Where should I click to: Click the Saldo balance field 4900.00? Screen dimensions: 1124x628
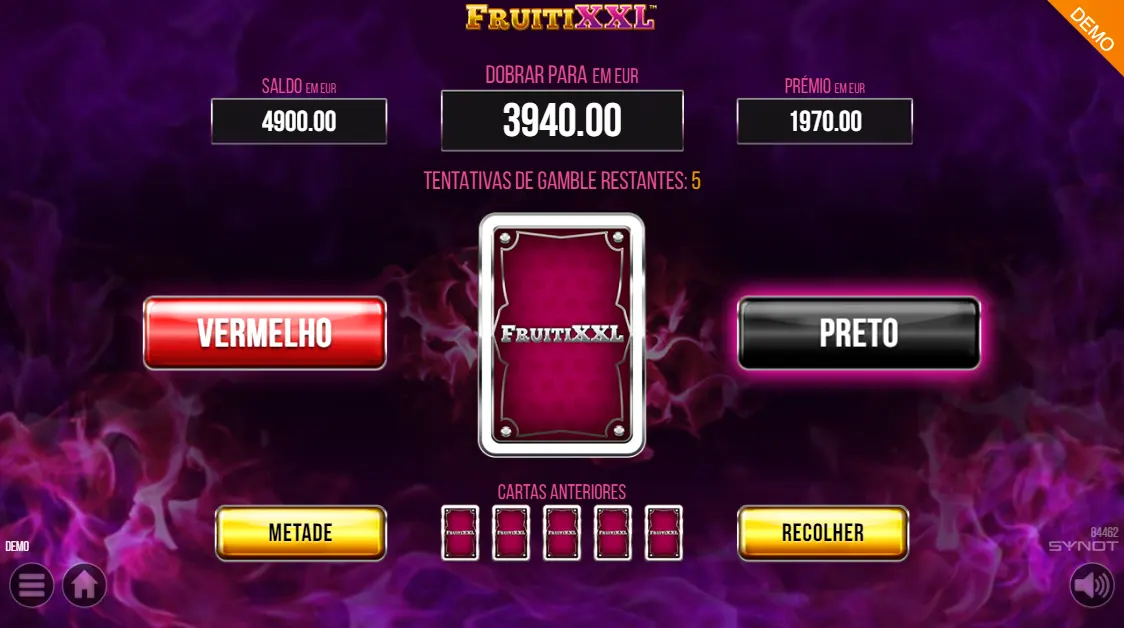coord(299,121)
